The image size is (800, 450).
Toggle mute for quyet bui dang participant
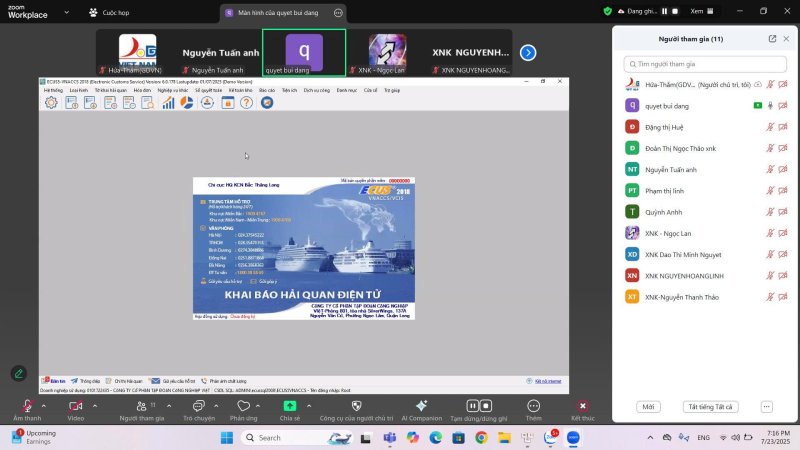point(770,105)
